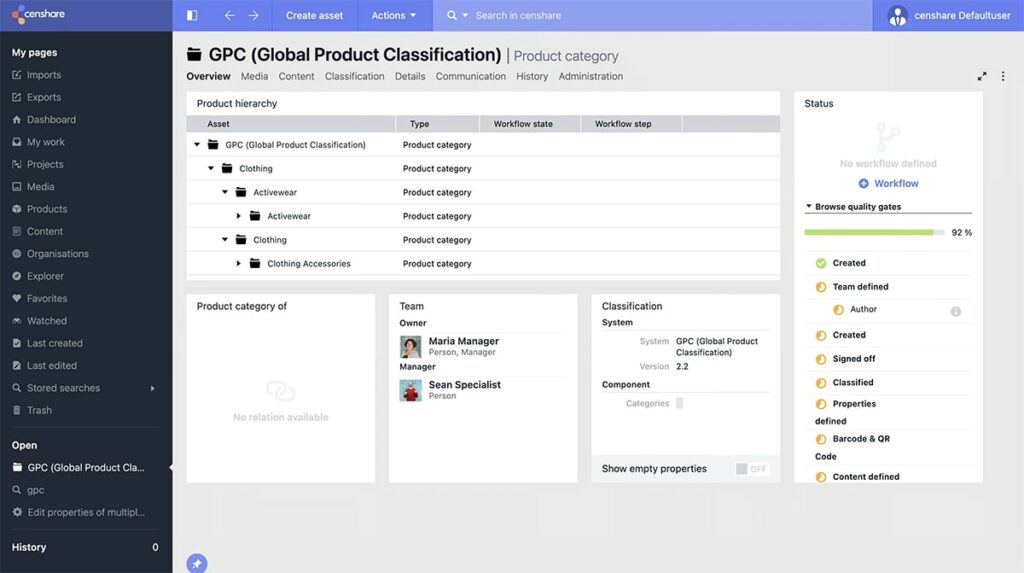Expand the Clothing Accessories tree row
The height and width of the screenshot is (573, 1024).
(238, 263)
